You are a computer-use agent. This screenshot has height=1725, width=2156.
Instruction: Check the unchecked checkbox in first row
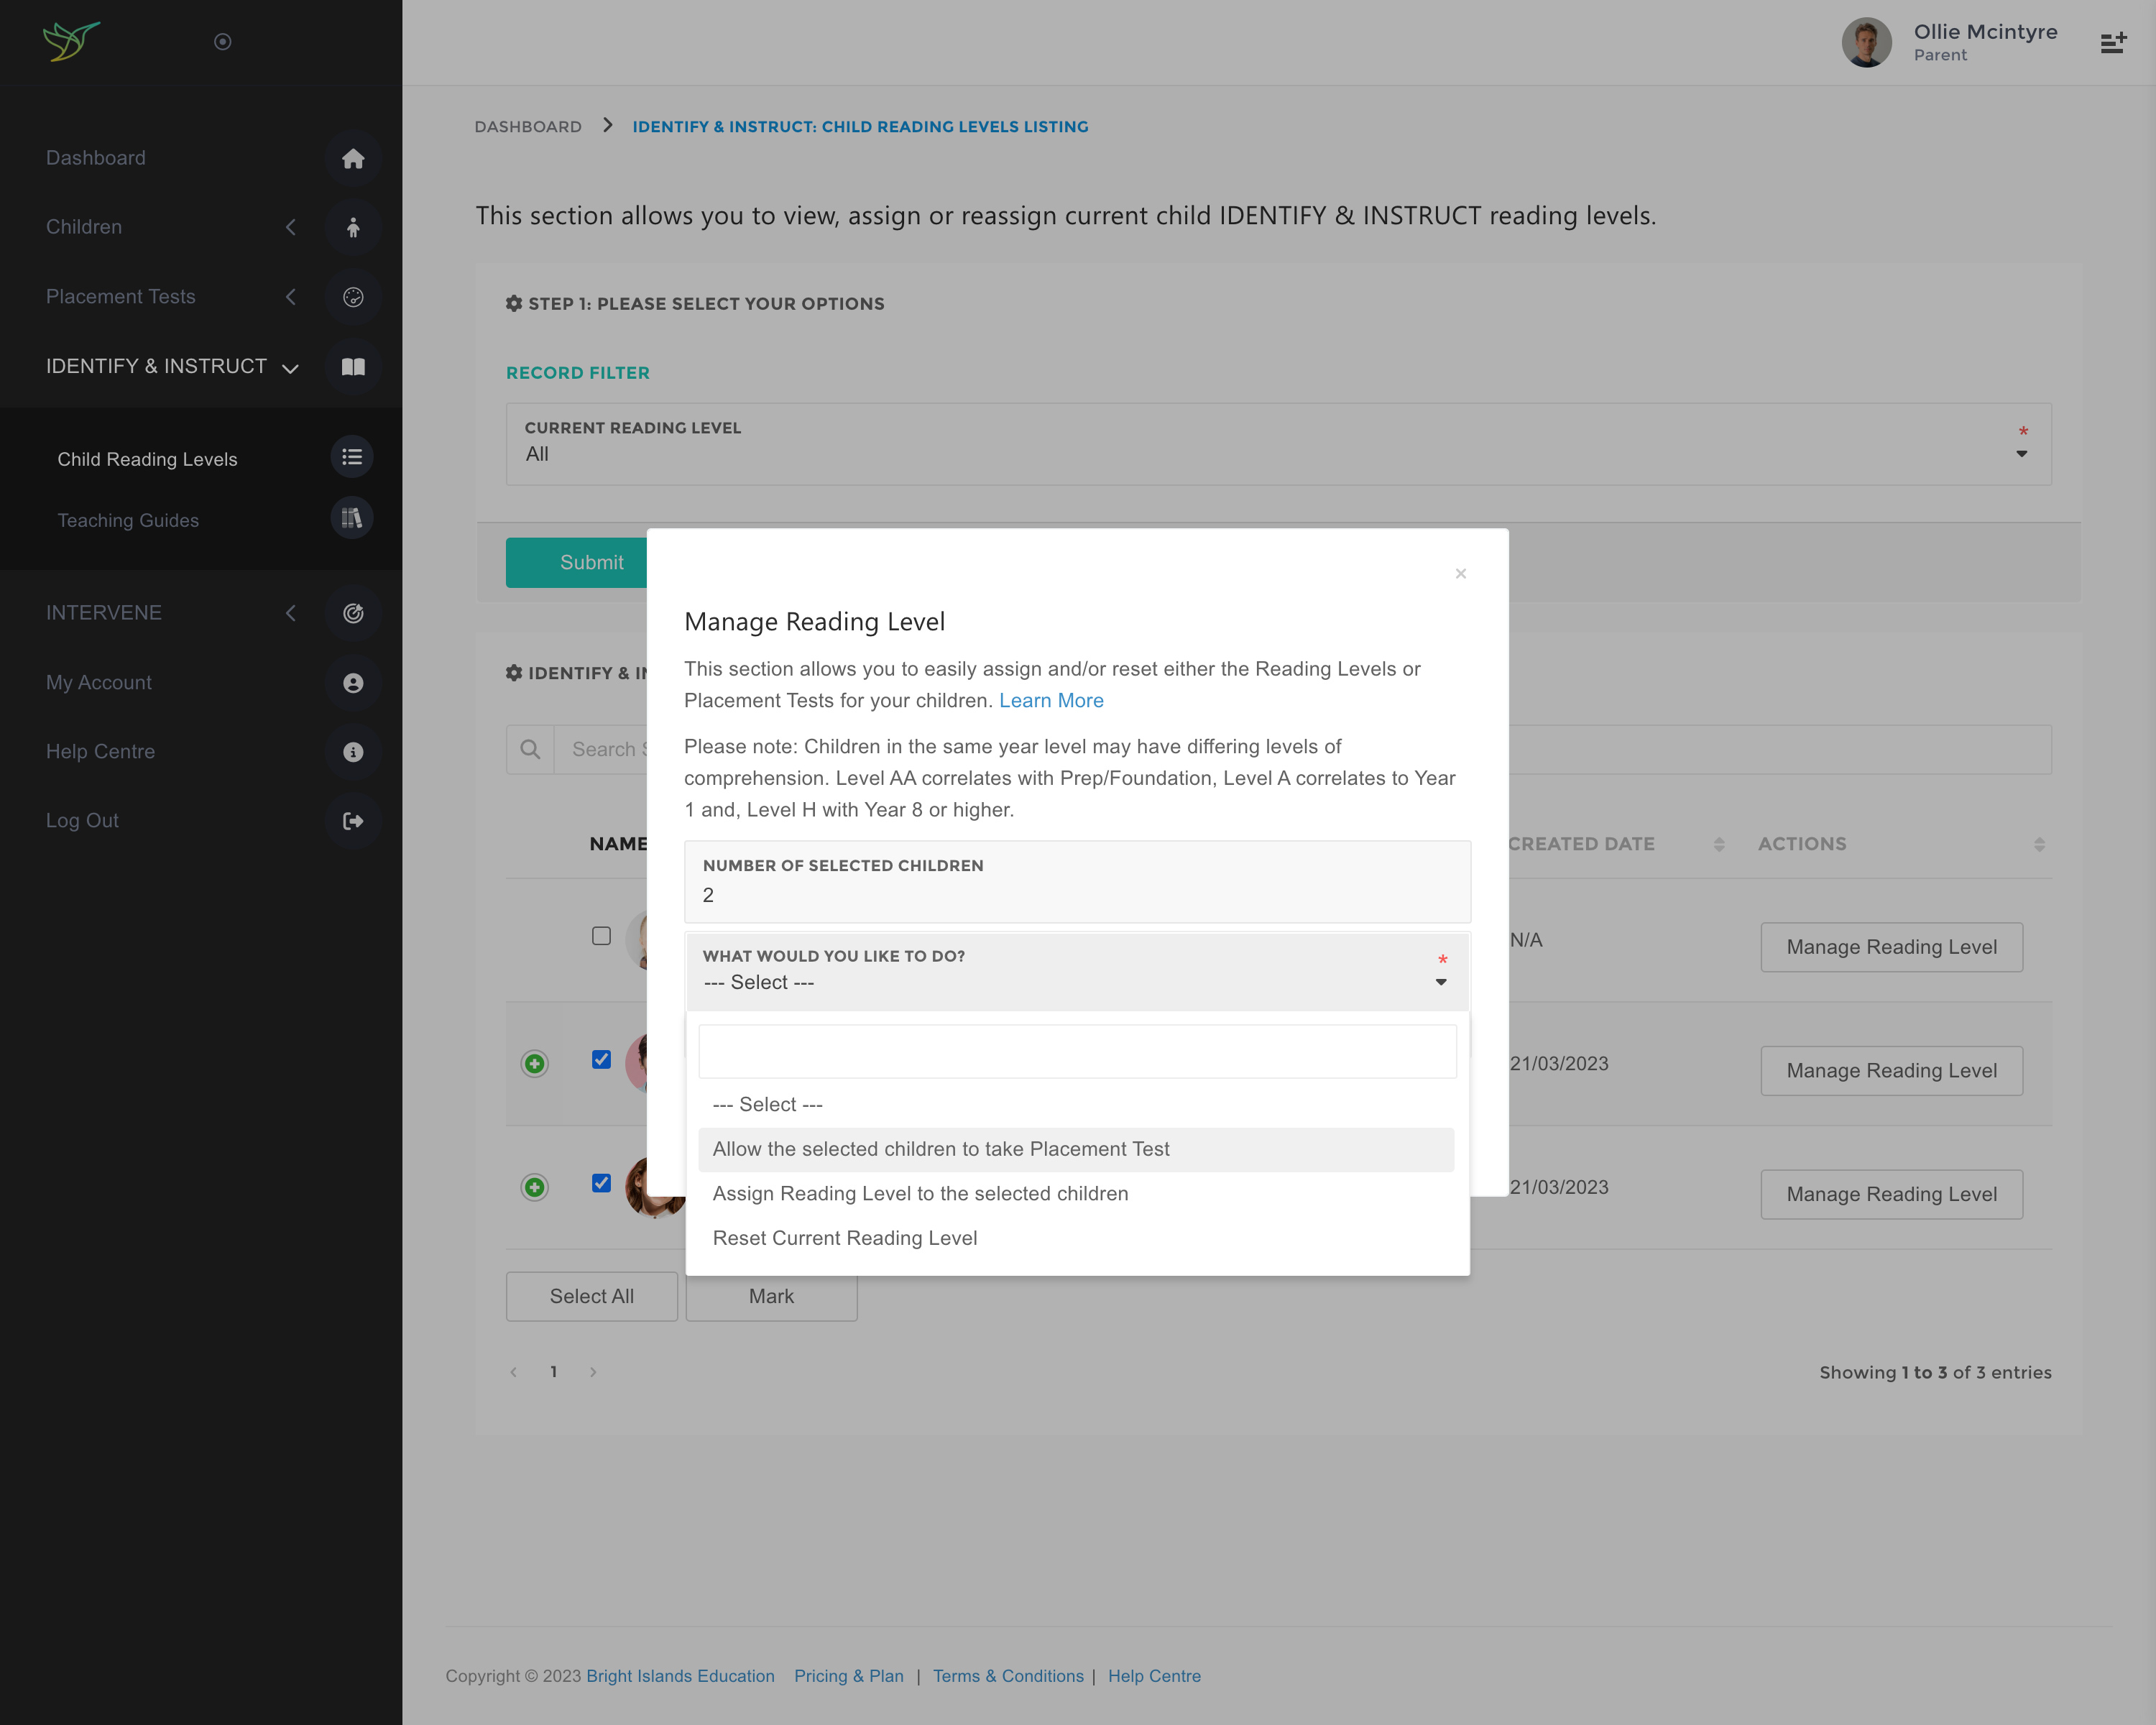[601, 936]
